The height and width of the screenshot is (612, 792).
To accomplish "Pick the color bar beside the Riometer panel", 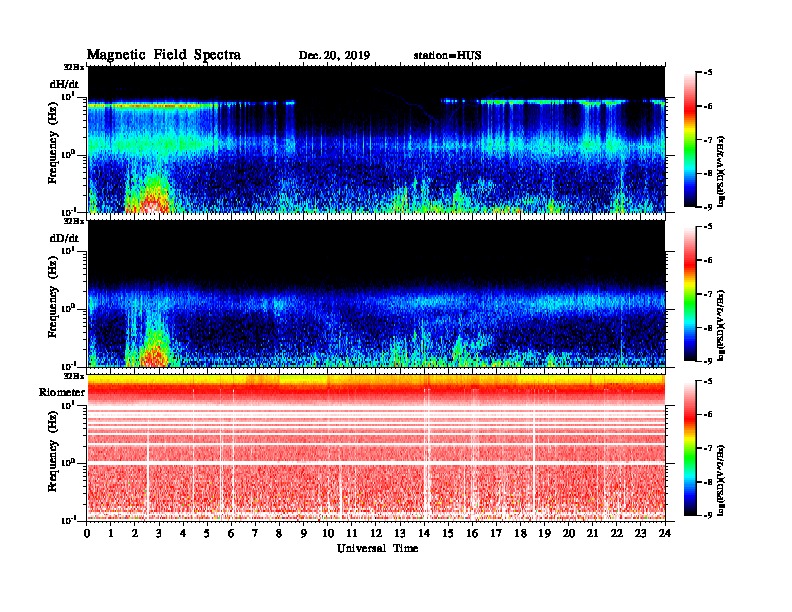I will 690,448.
